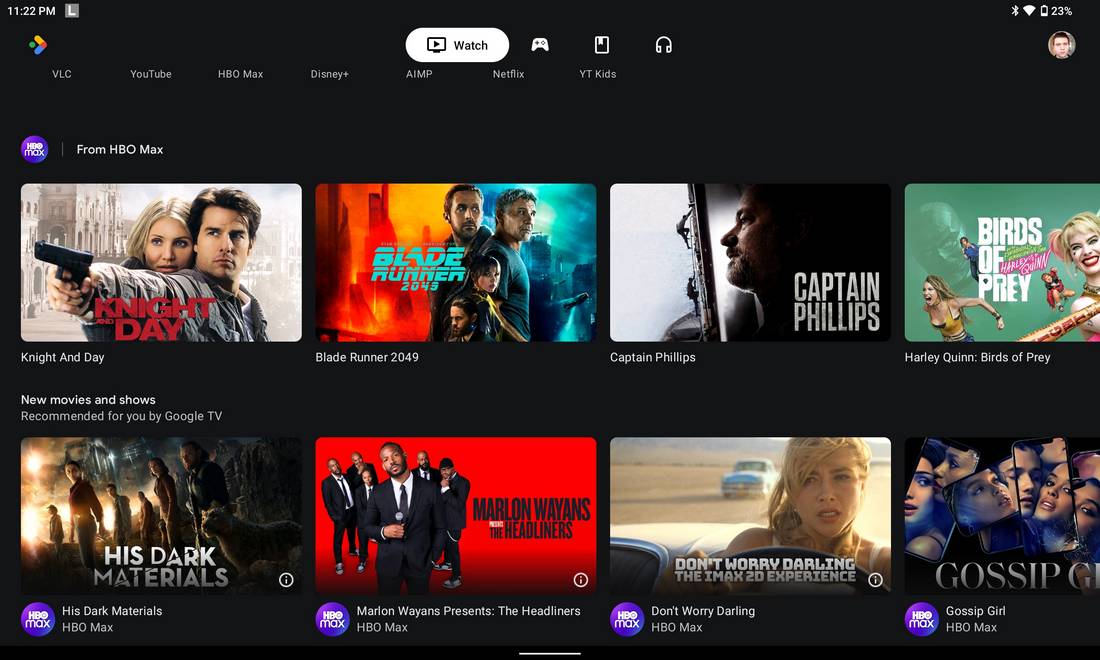Launch the VLC app shortcut
The height and width of the screenshot is (660, 1100).
coord(62,74)
